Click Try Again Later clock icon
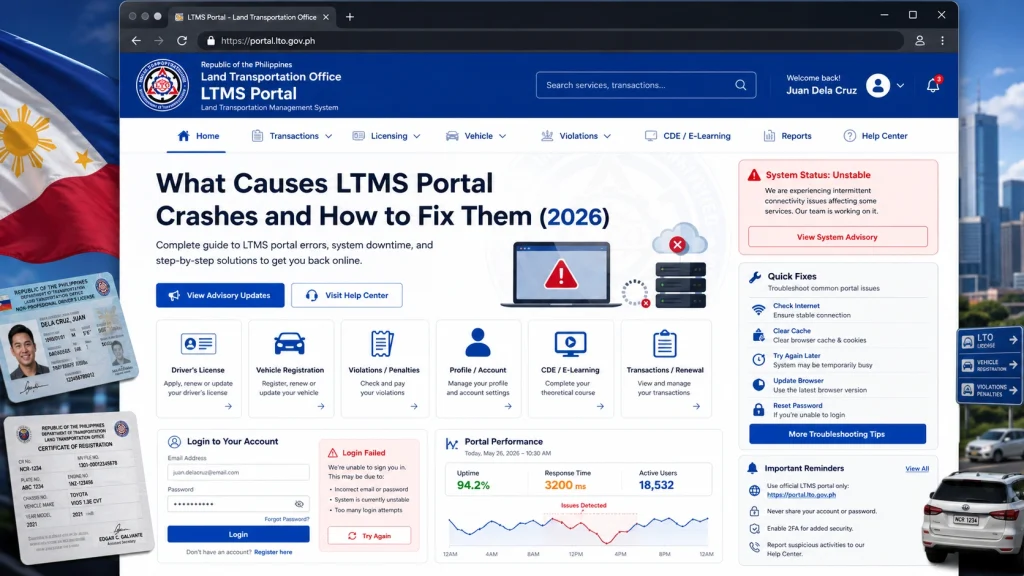 click(x=758, y=359)
